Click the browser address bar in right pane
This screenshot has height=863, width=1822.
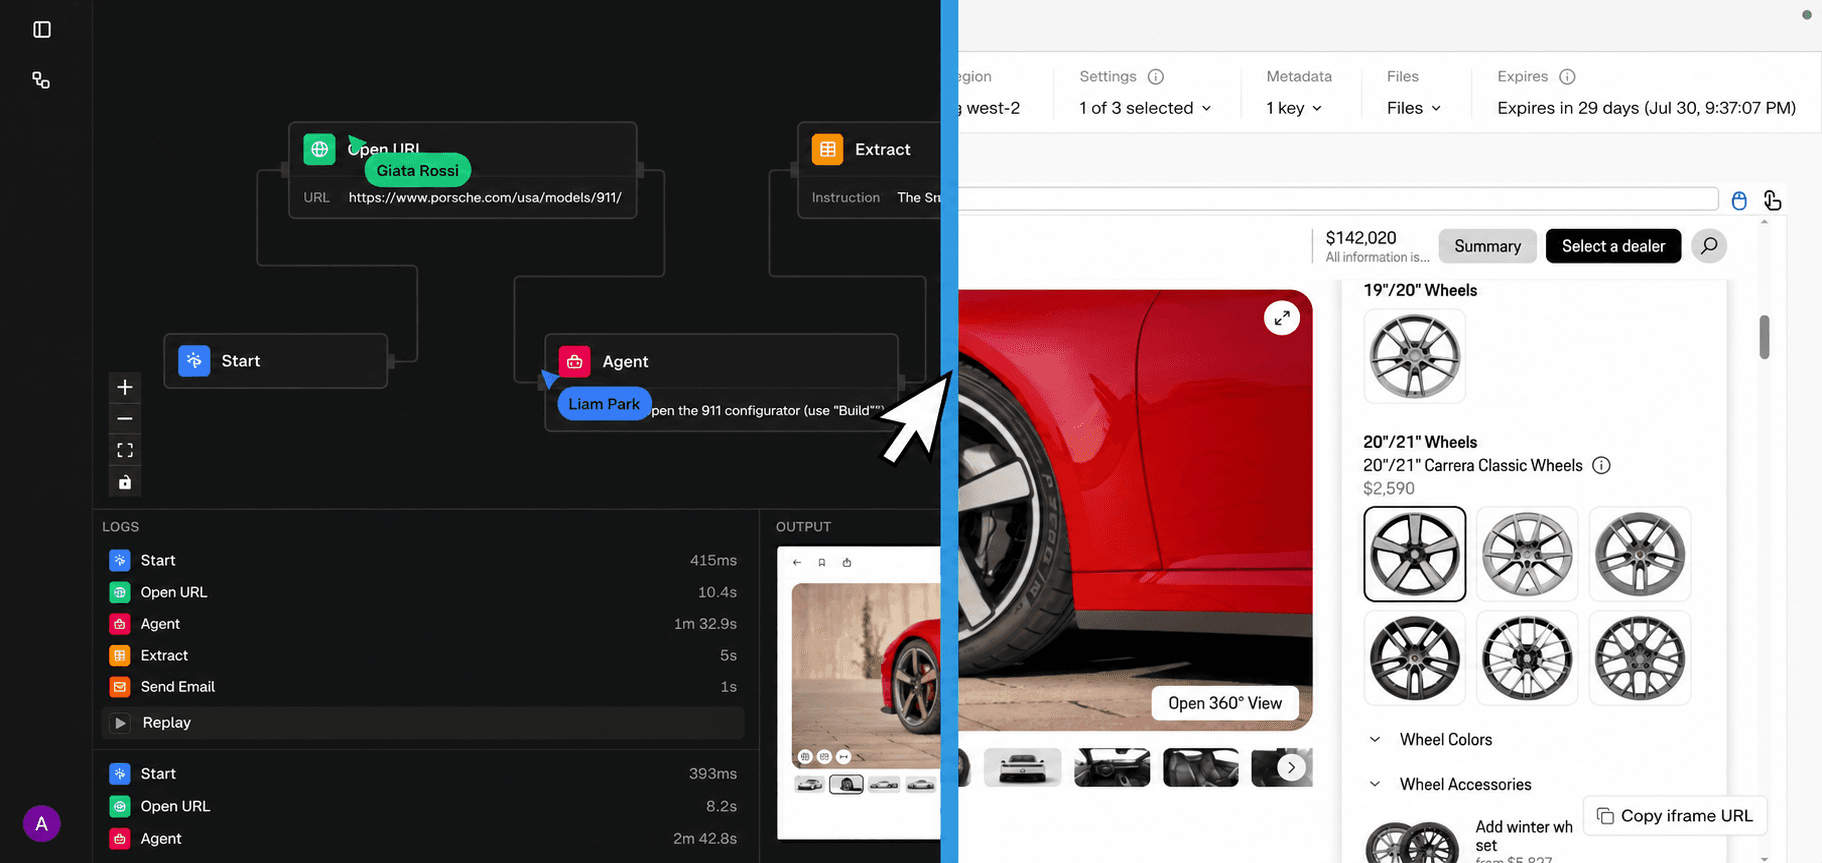(1338, 199)
